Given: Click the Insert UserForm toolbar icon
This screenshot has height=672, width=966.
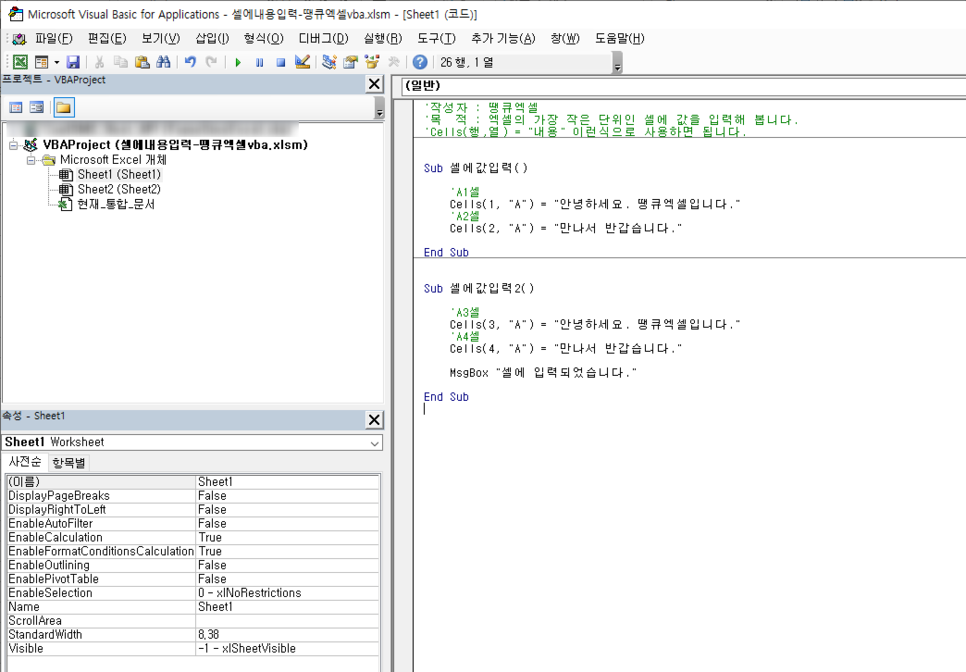Looking at the screenshot, I should [x=41, y=62].
